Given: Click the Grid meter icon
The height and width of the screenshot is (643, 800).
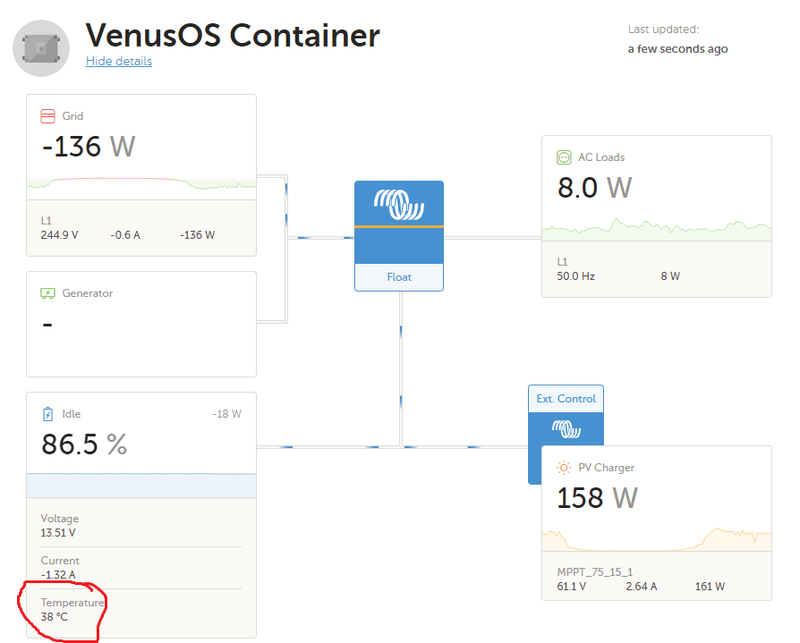Looking at the screenshot, I should point(47,116).
